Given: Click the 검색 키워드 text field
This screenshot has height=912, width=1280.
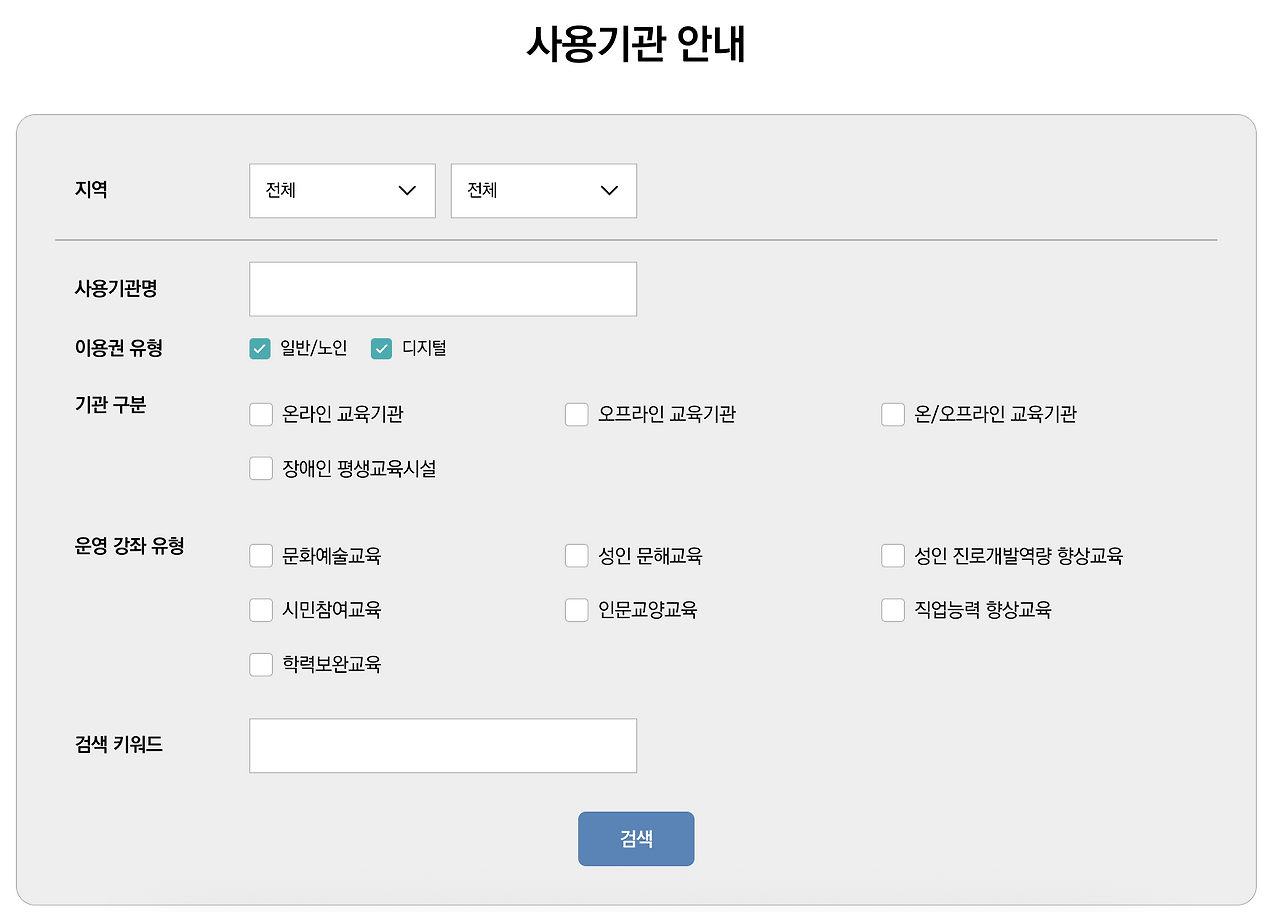Looking at the screenshot, I should pyautogui.click(x=443, y=745).
